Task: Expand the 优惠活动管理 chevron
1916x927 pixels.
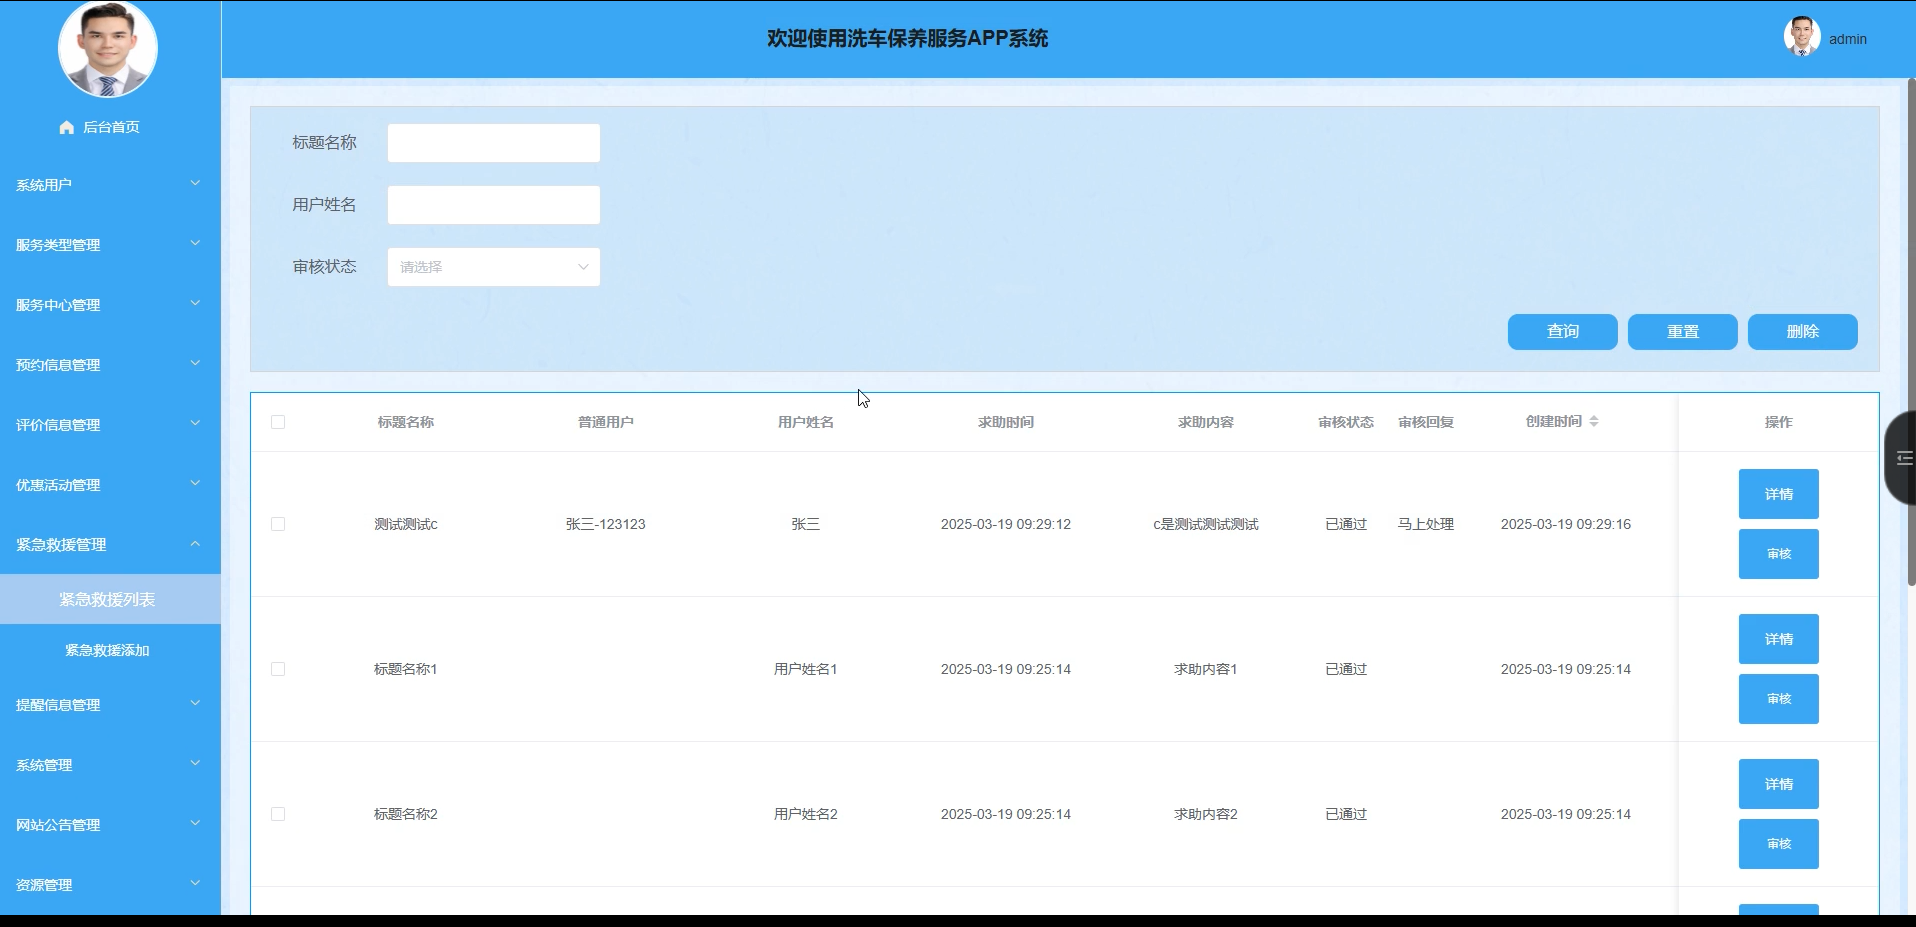Action: tap(195, 484)
